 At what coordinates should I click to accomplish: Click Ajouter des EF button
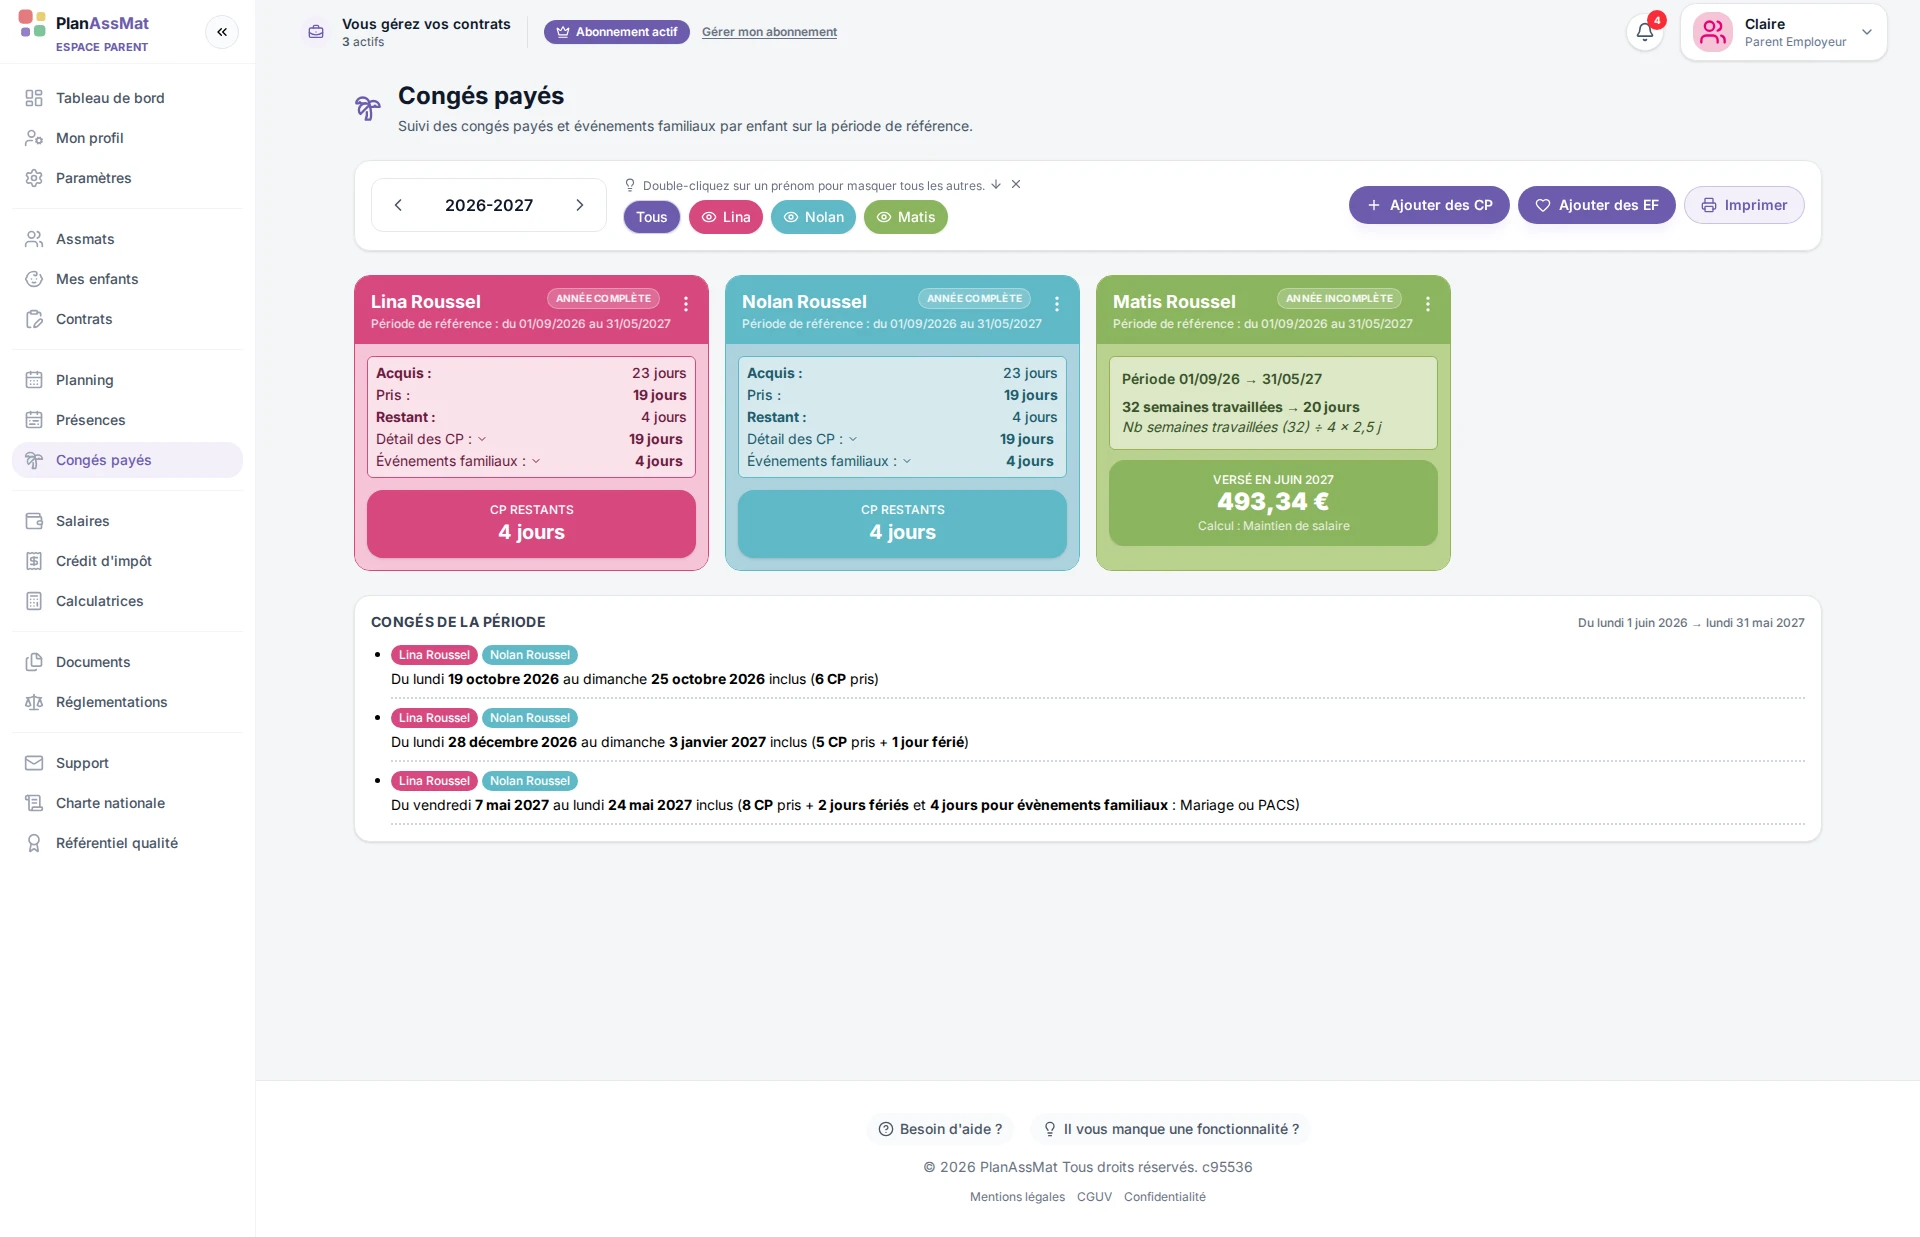click(1597, 205)
